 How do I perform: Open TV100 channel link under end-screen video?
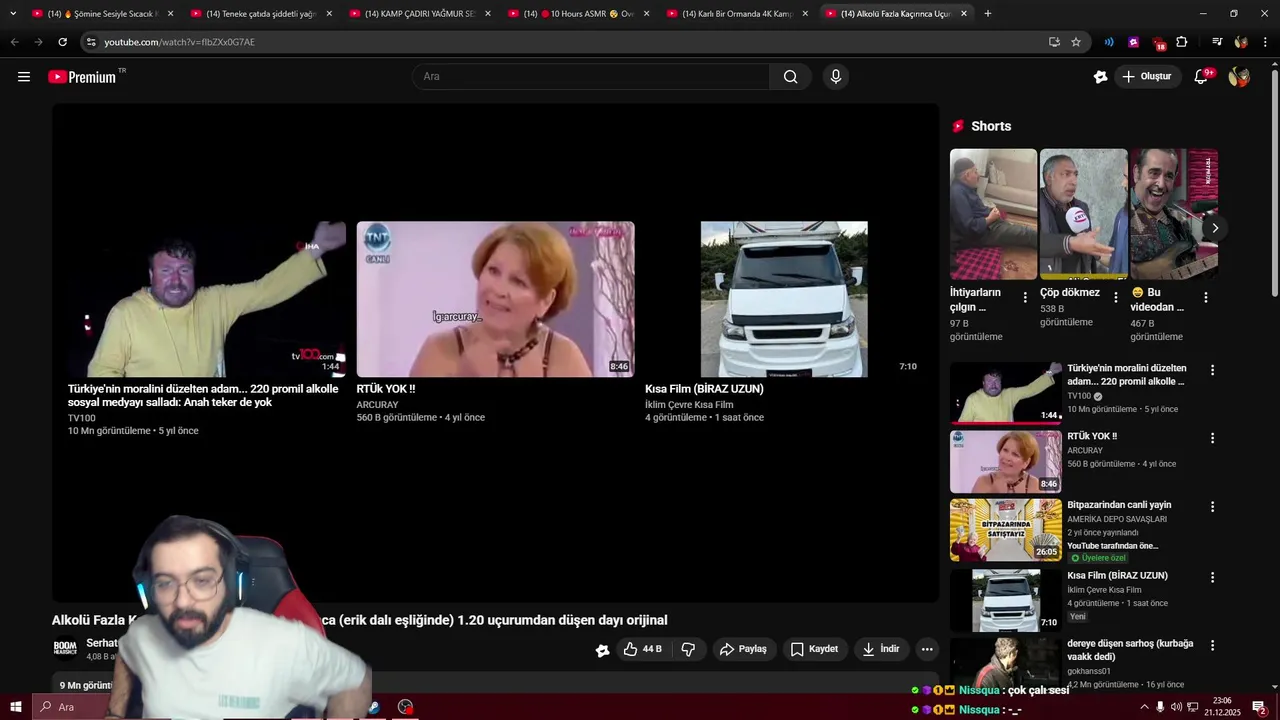(82, 418)
